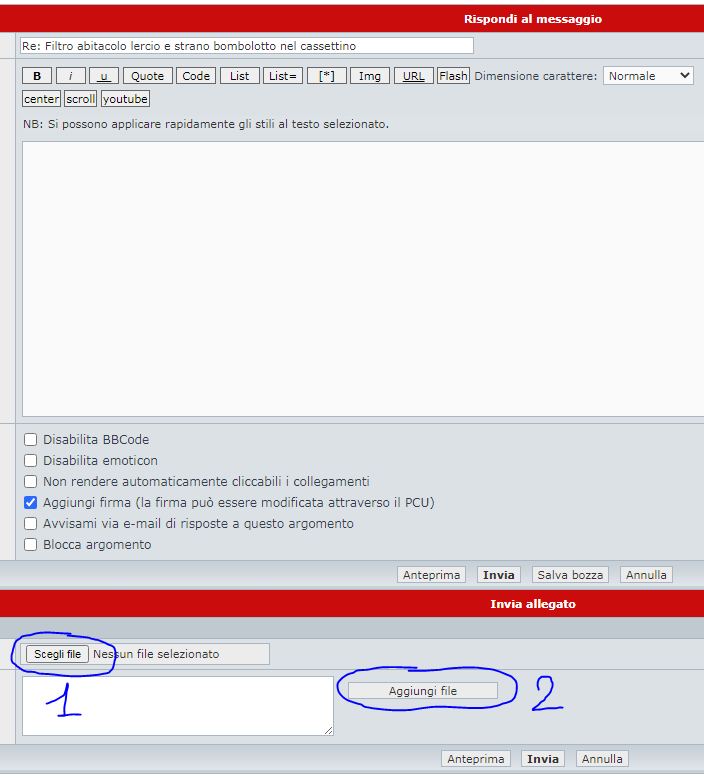Click the Bold (B) BBCode button
Viewport: 704px width, 779px height.
[37, 76]
